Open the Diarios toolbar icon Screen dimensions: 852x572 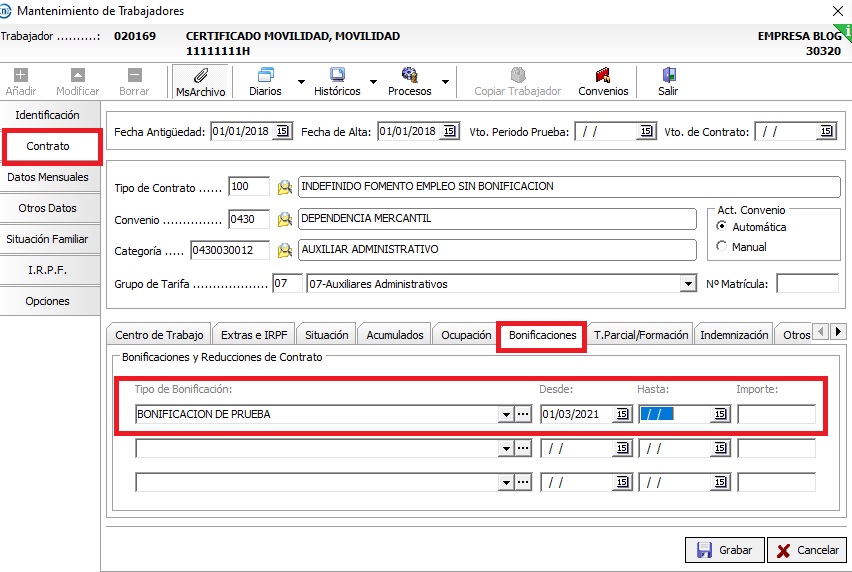266,74
